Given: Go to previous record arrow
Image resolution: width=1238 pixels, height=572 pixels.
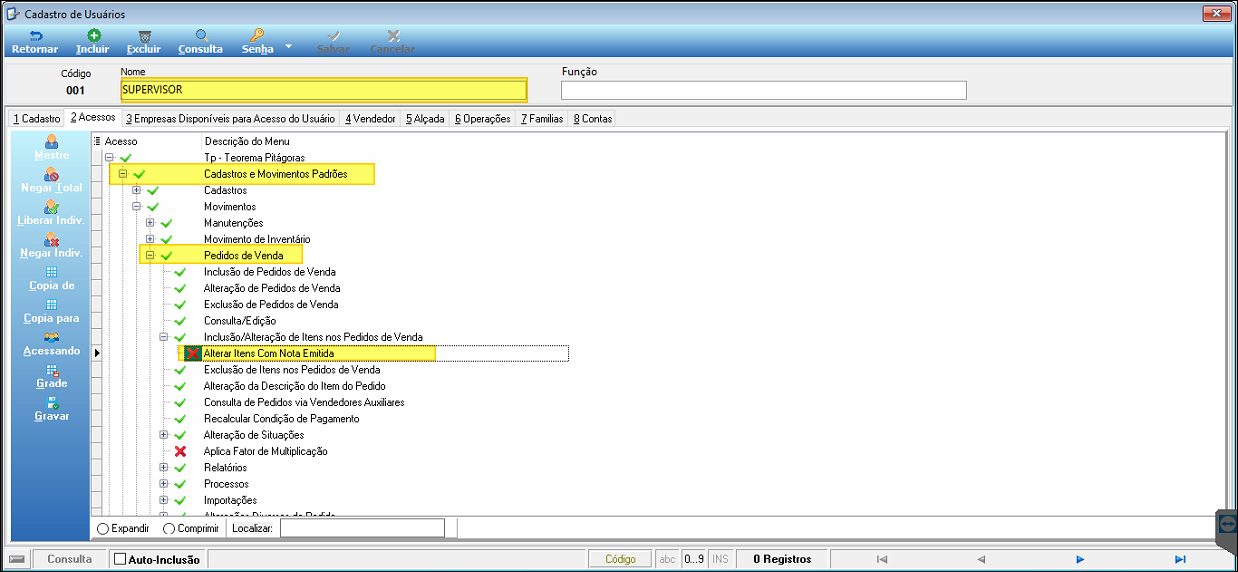Looking at the screenshot, I should (981, 559).
